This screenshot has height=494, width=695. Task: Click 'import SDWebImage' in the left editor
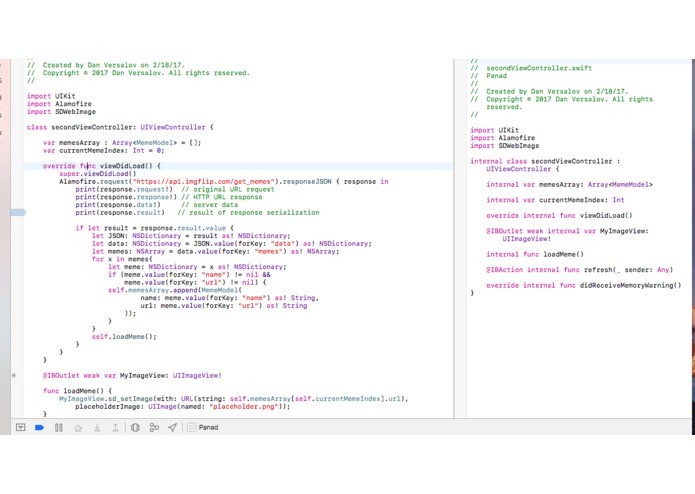[x=61, y=112]
